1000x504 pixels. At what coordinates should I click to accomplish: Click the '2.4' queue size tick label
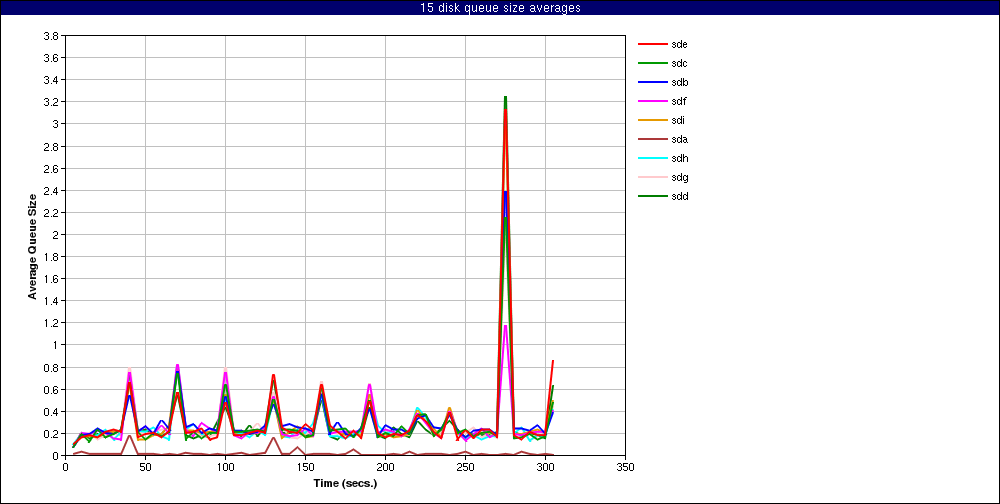51,191
